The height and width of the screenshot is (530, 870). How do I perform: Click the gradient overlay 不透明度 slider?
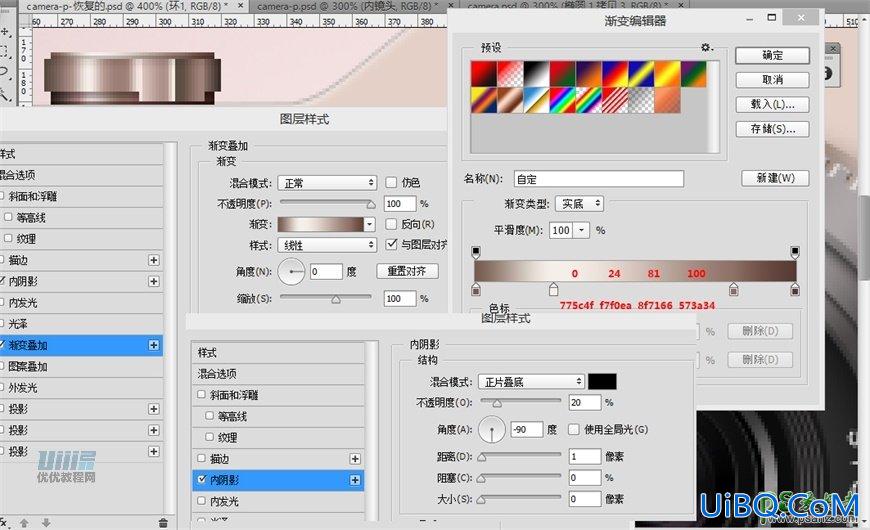[x=327, y=204]
